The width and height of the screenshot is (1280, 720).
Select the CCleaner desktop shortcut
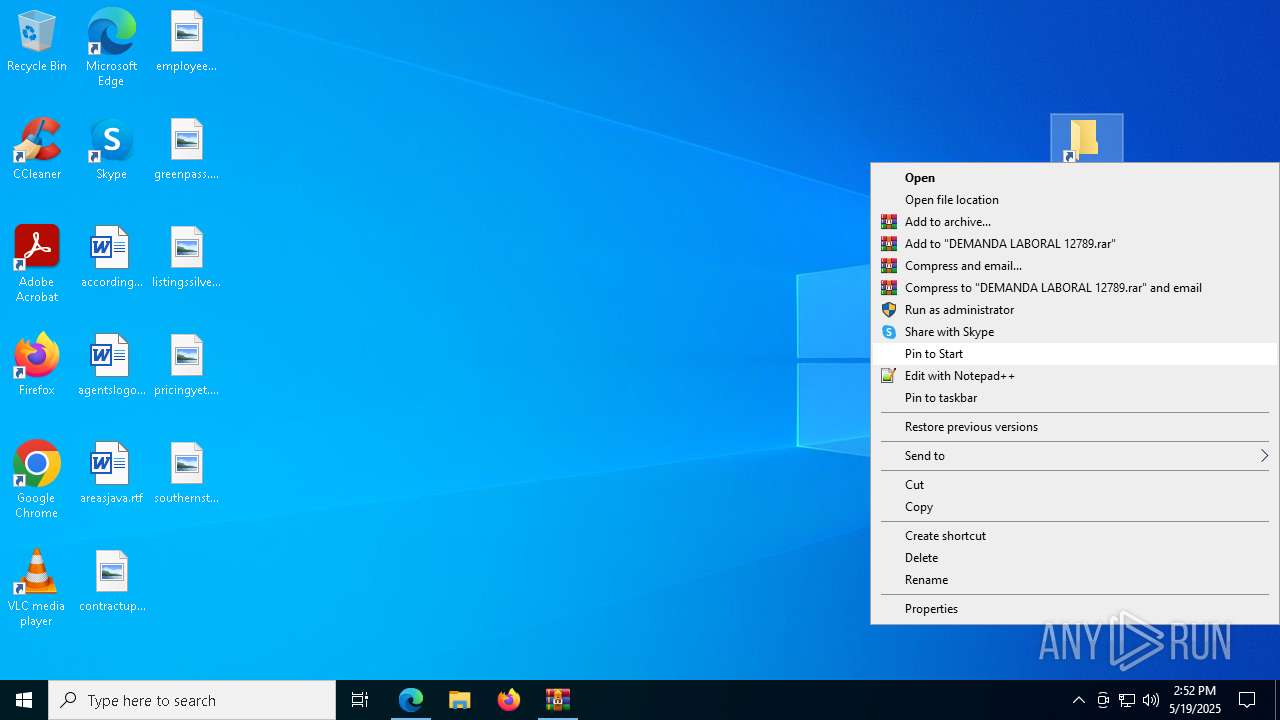coord(37,150)
